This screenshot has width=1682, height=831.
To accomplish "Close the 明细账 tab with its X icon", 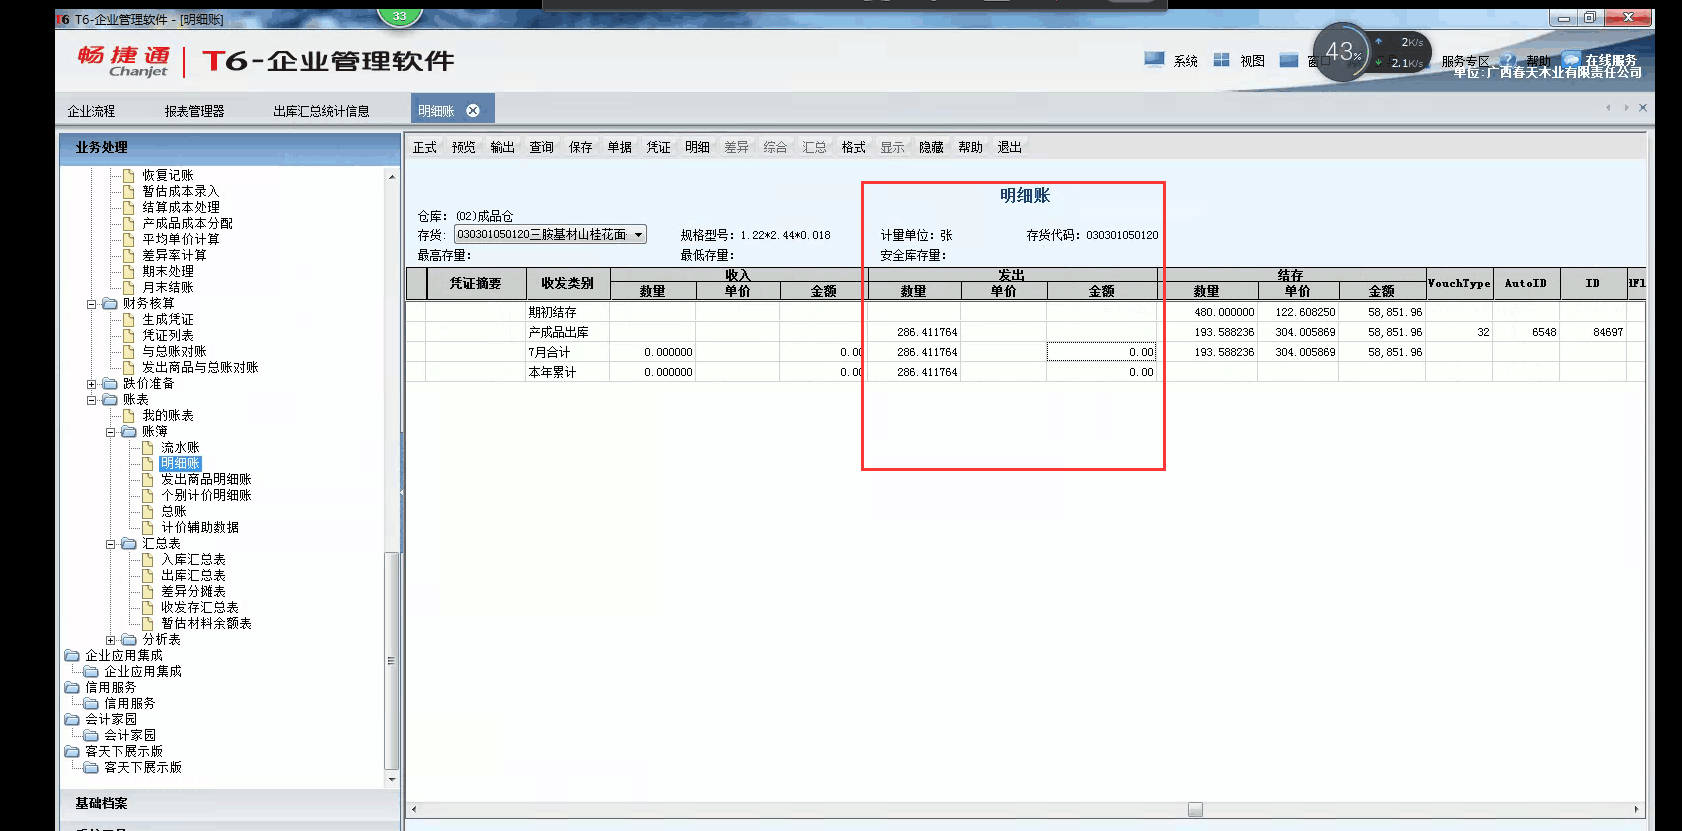I will click(473, 111).
